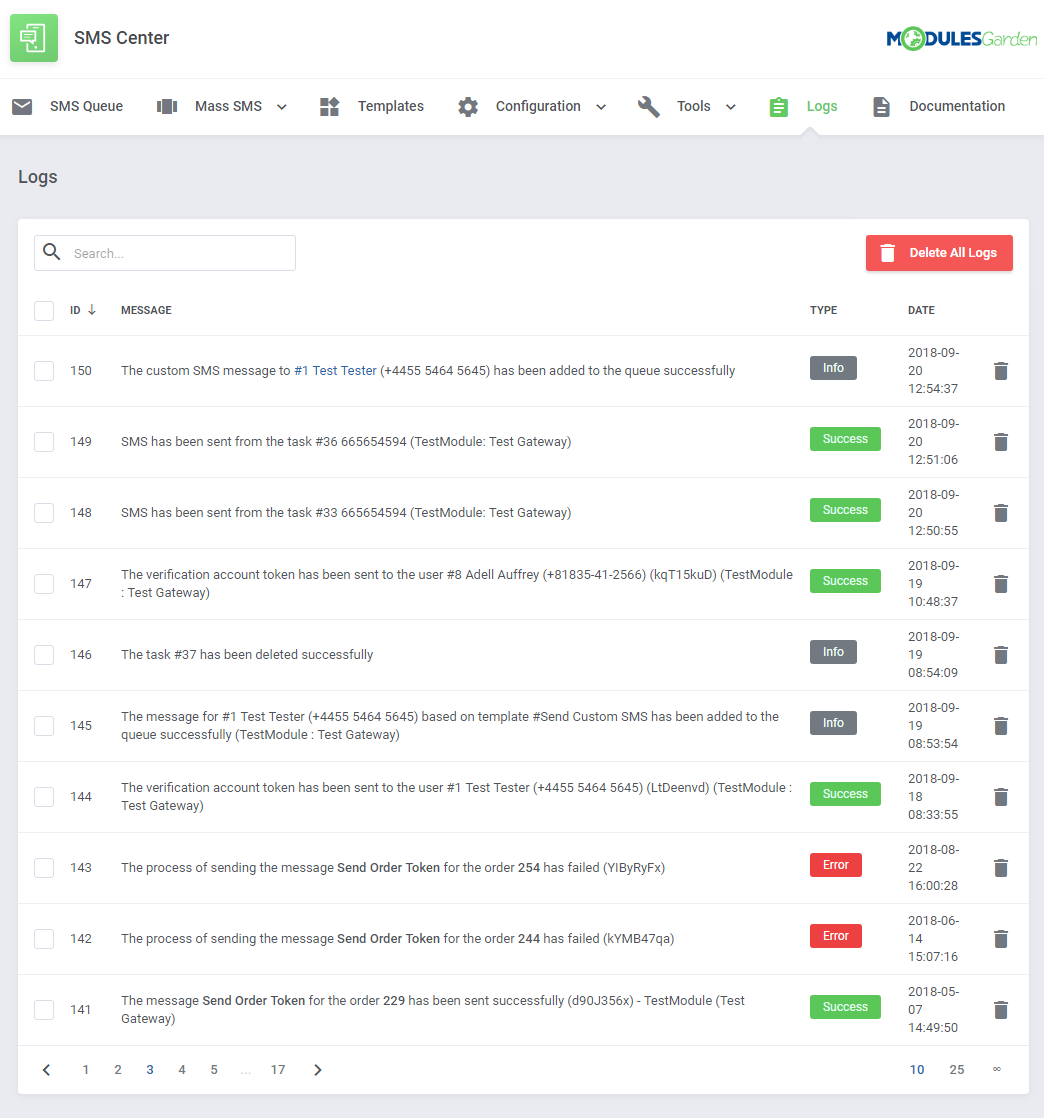Click the Success badge on log 141
The width and height of the screenshot is (1044, 1118).
pyautogui.click(x=845, y=1007)
